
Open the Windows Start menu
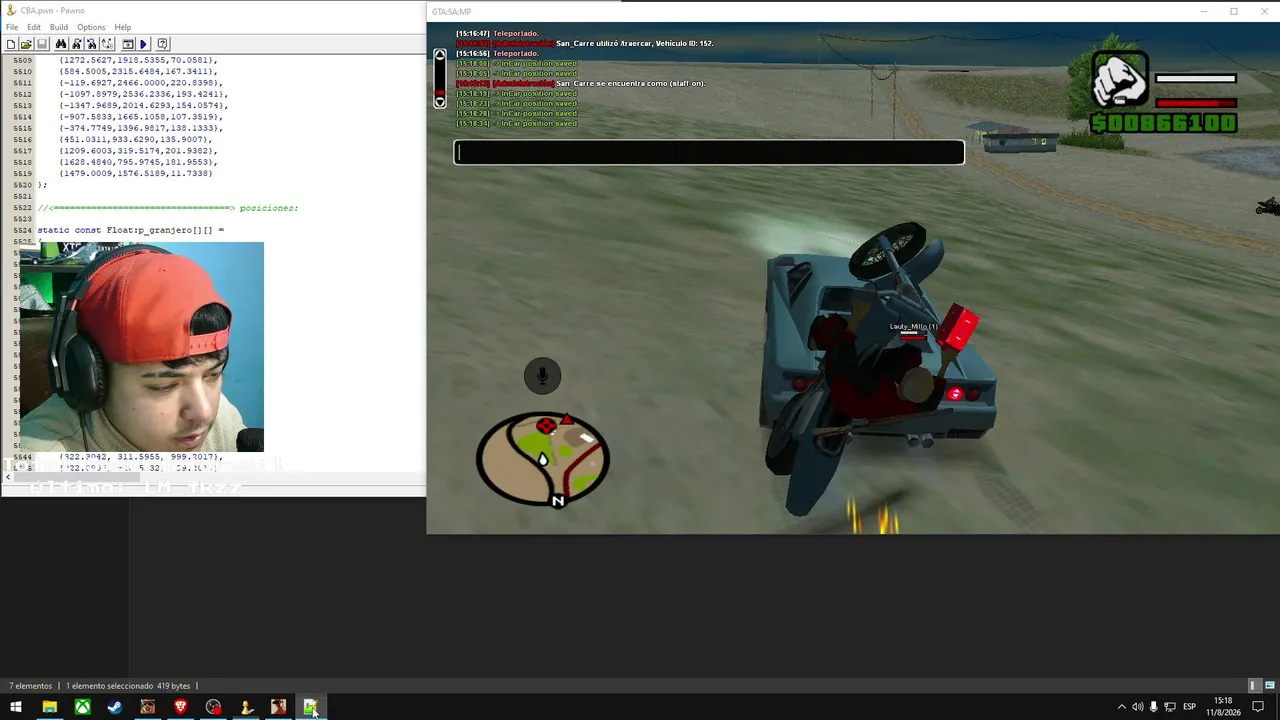[x=16, y=707]
